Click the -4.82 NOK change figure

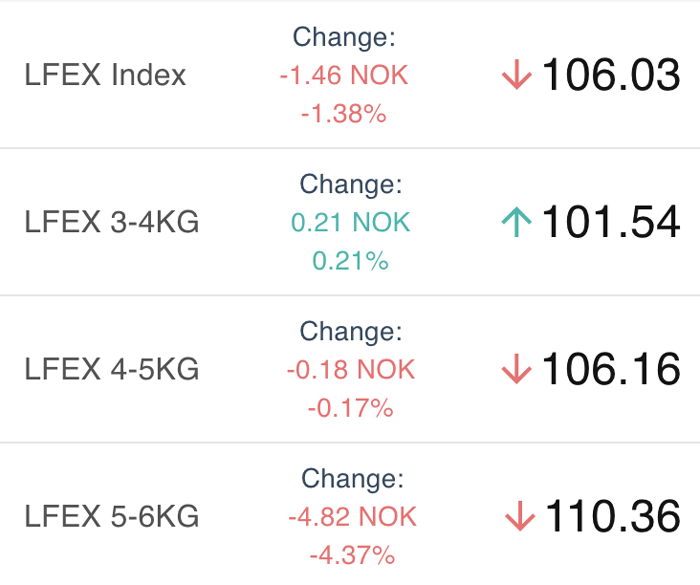click(x=352, y=517)
